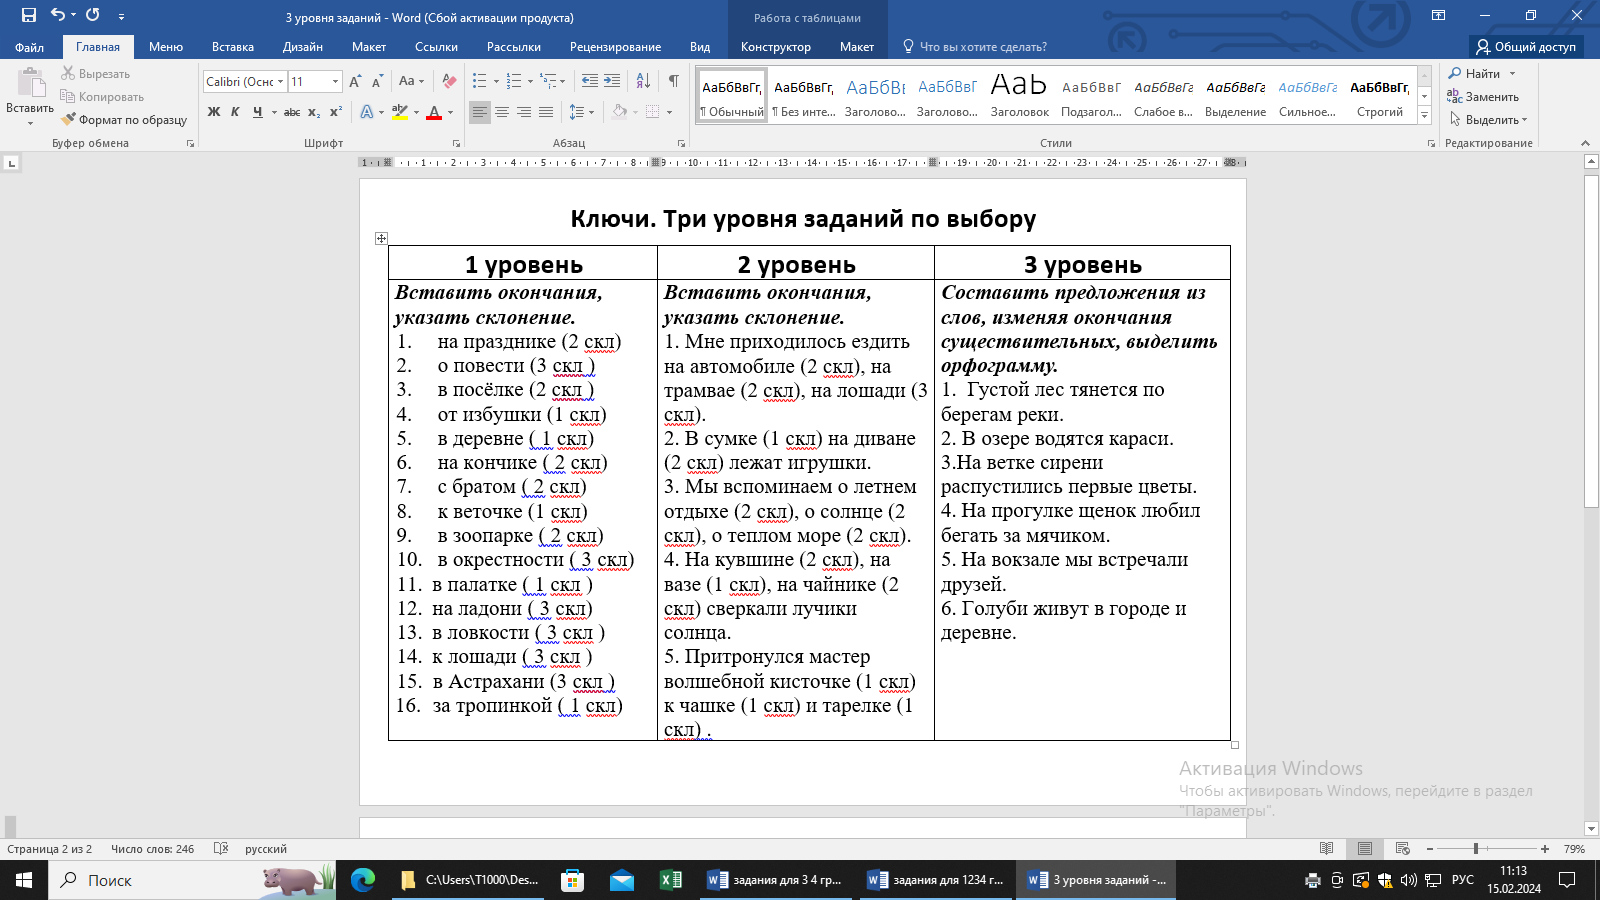Click the Sort A-Z icon
The image size is (1600, 900).
[643, 81]
